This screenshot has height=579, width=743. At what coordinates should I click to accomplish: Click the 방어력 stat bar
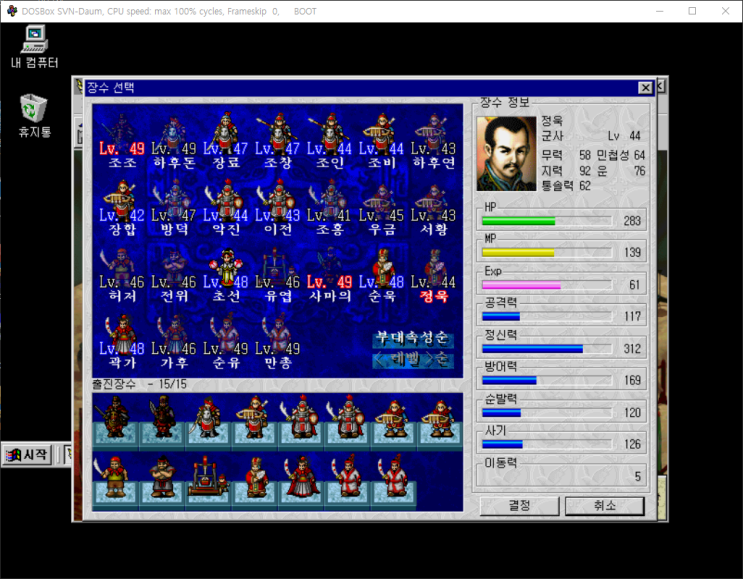point(546,380)
